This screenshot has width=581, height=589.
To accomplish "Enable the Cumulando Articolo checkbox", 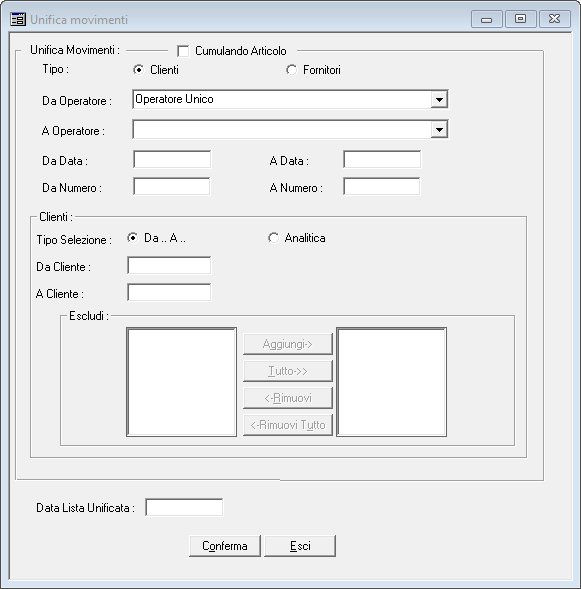I will [x=183, y=51].
